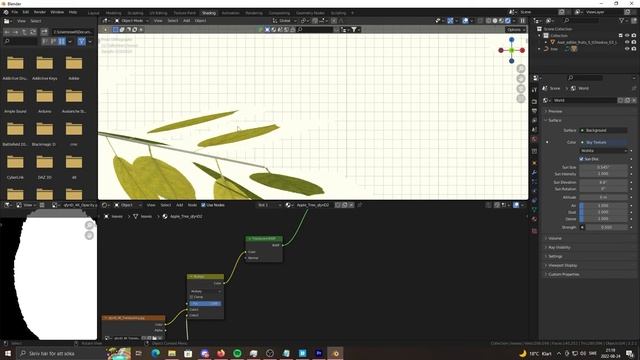Toggle the Sun Disc checkbox
This screenshot has width=640, height=360.
581,159
